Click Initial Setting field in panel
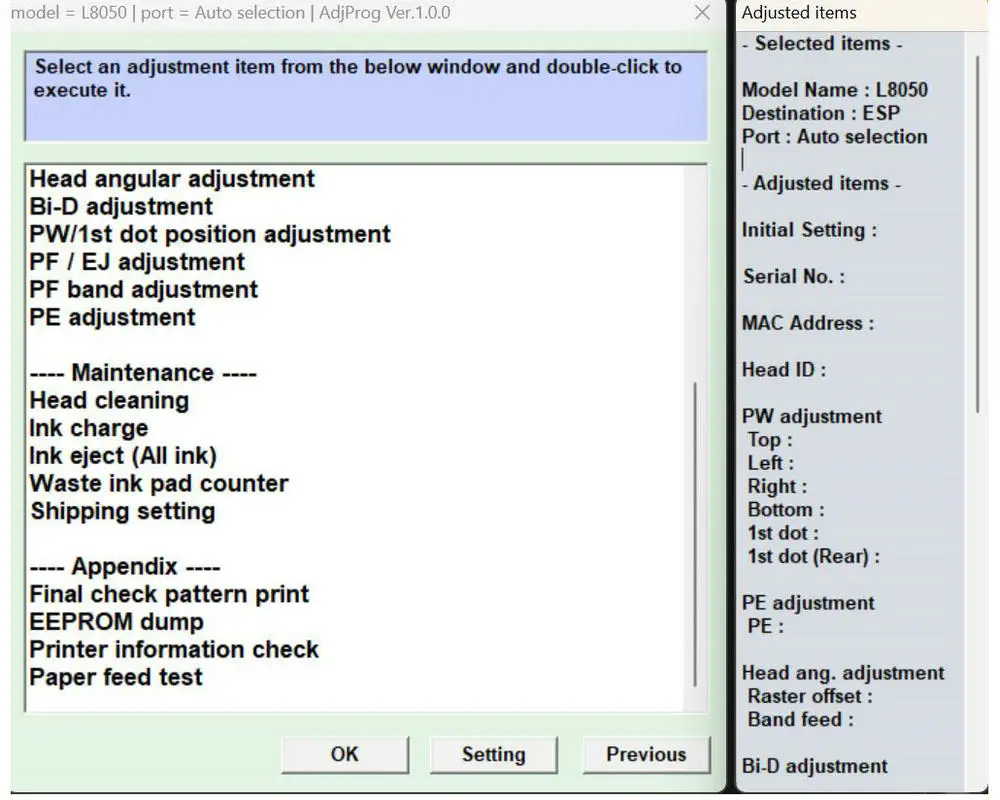 (809, 230)
